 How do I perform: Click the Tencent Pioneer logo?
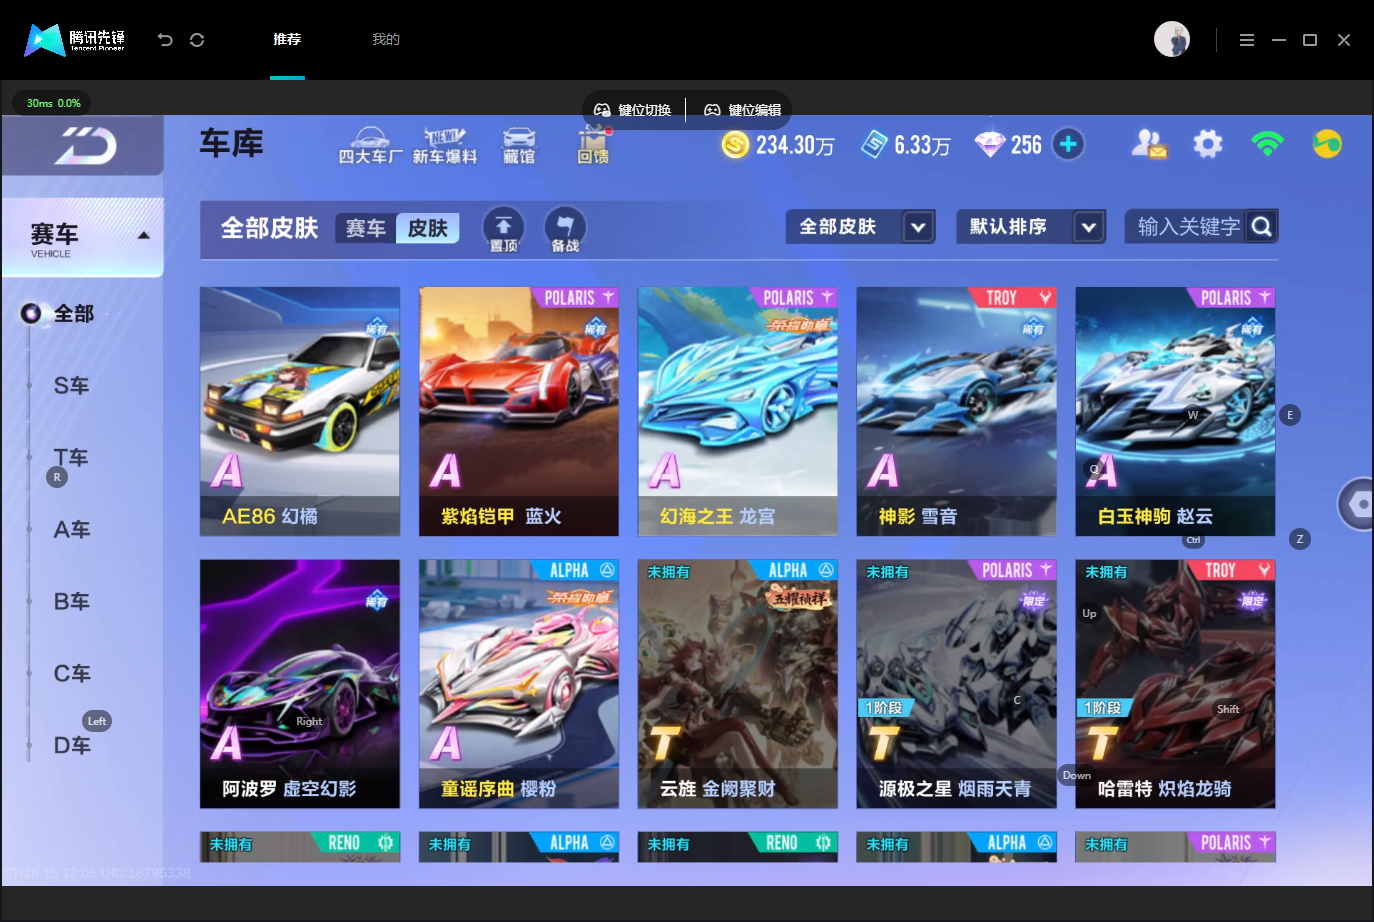pos(75,40)
